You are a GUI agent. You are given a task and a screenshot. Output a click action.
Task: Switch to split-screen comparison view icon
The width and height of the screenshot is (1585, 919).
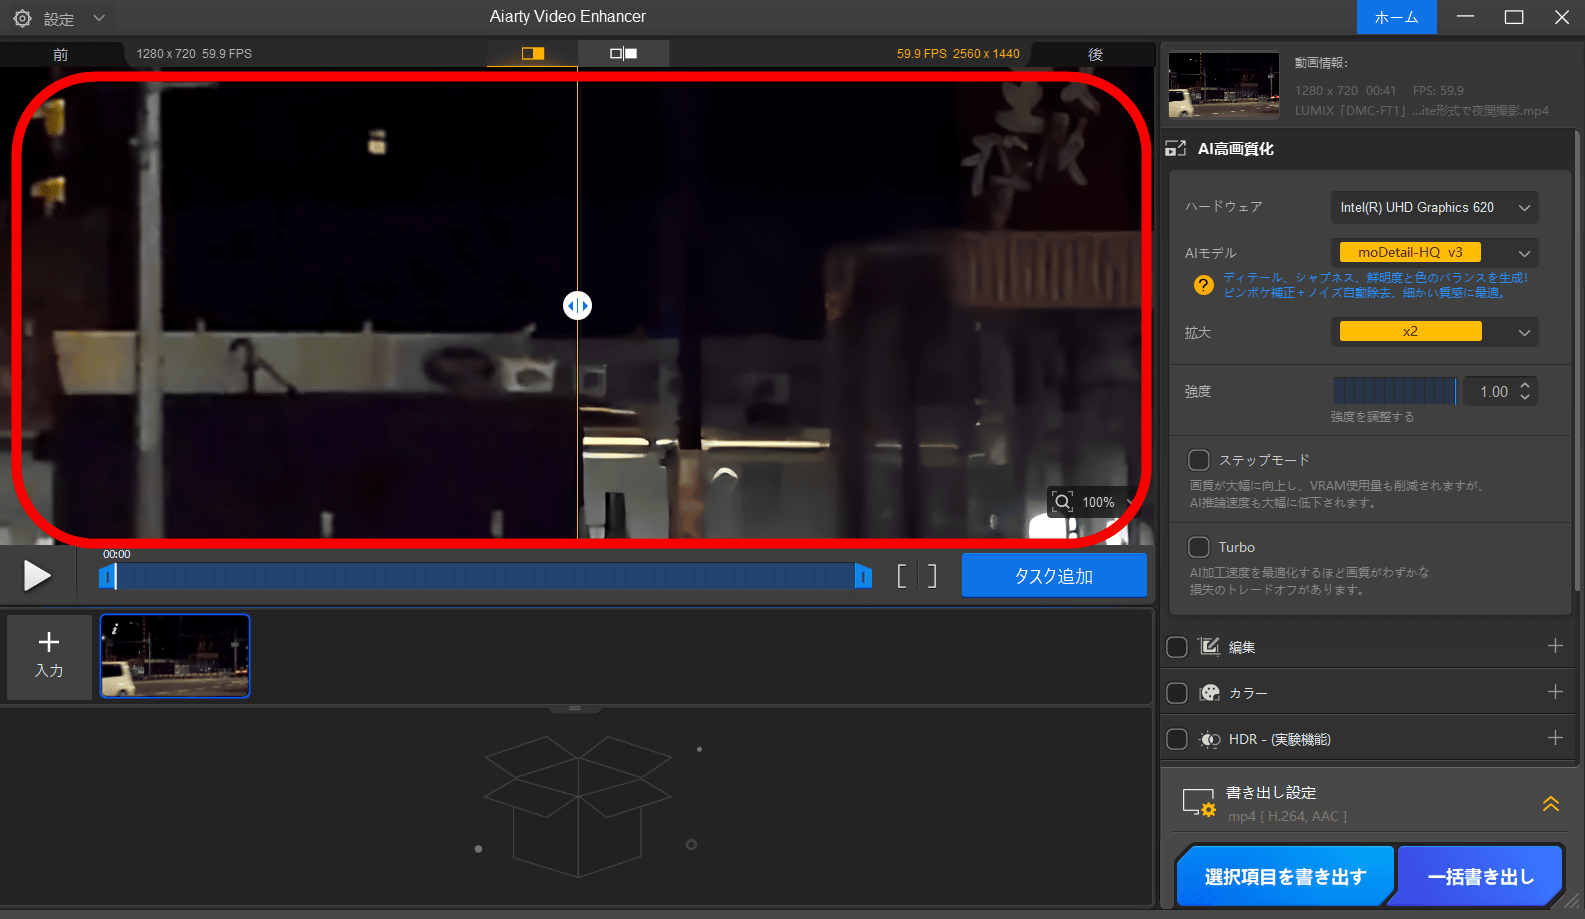click(532, 53)
